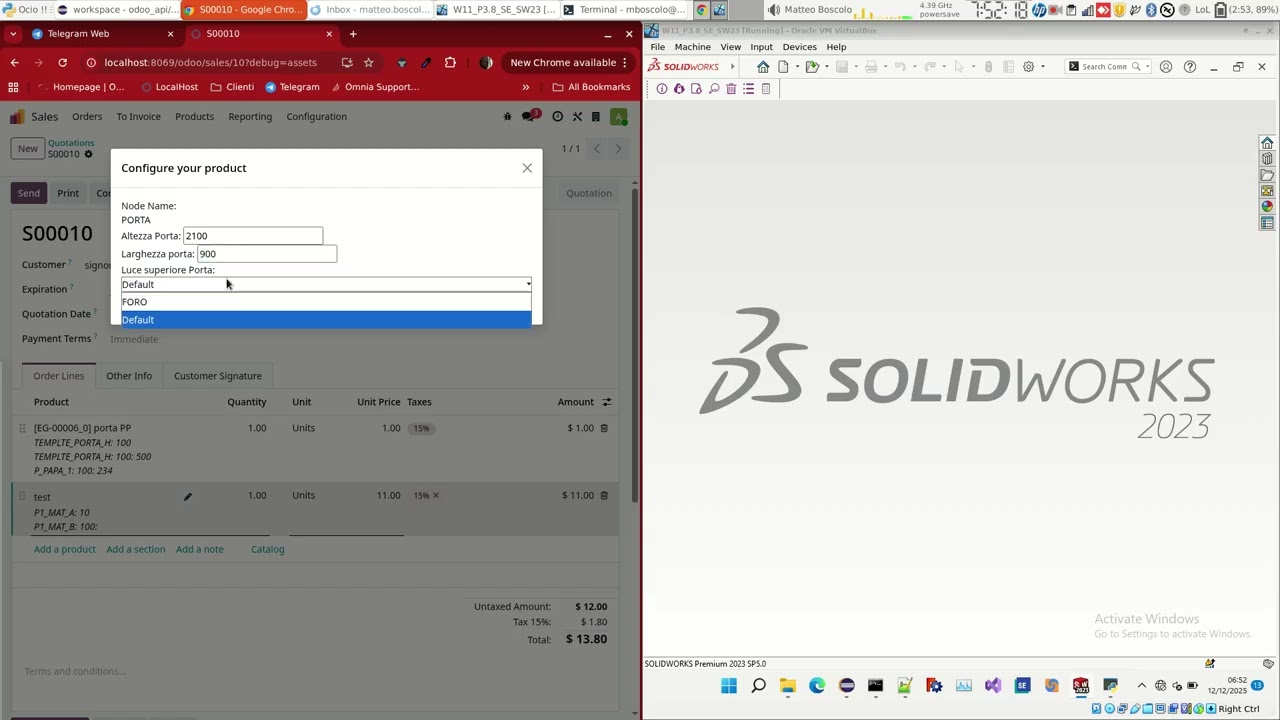Open Odoo Configuration menu

coord(316,117)
